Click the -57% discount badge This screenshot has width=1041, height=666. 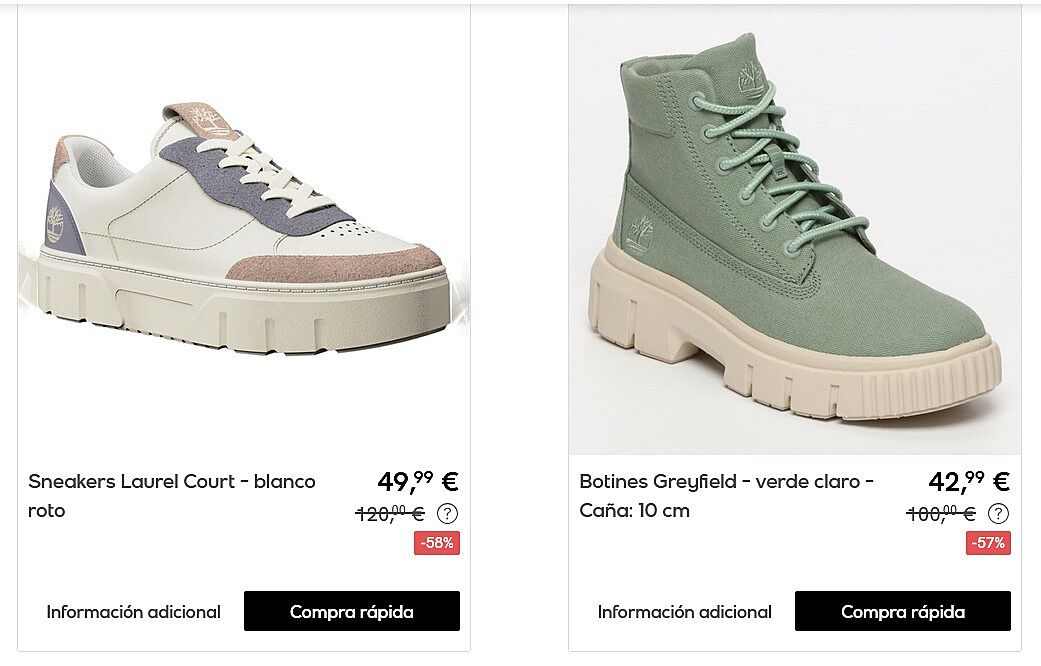989,542
